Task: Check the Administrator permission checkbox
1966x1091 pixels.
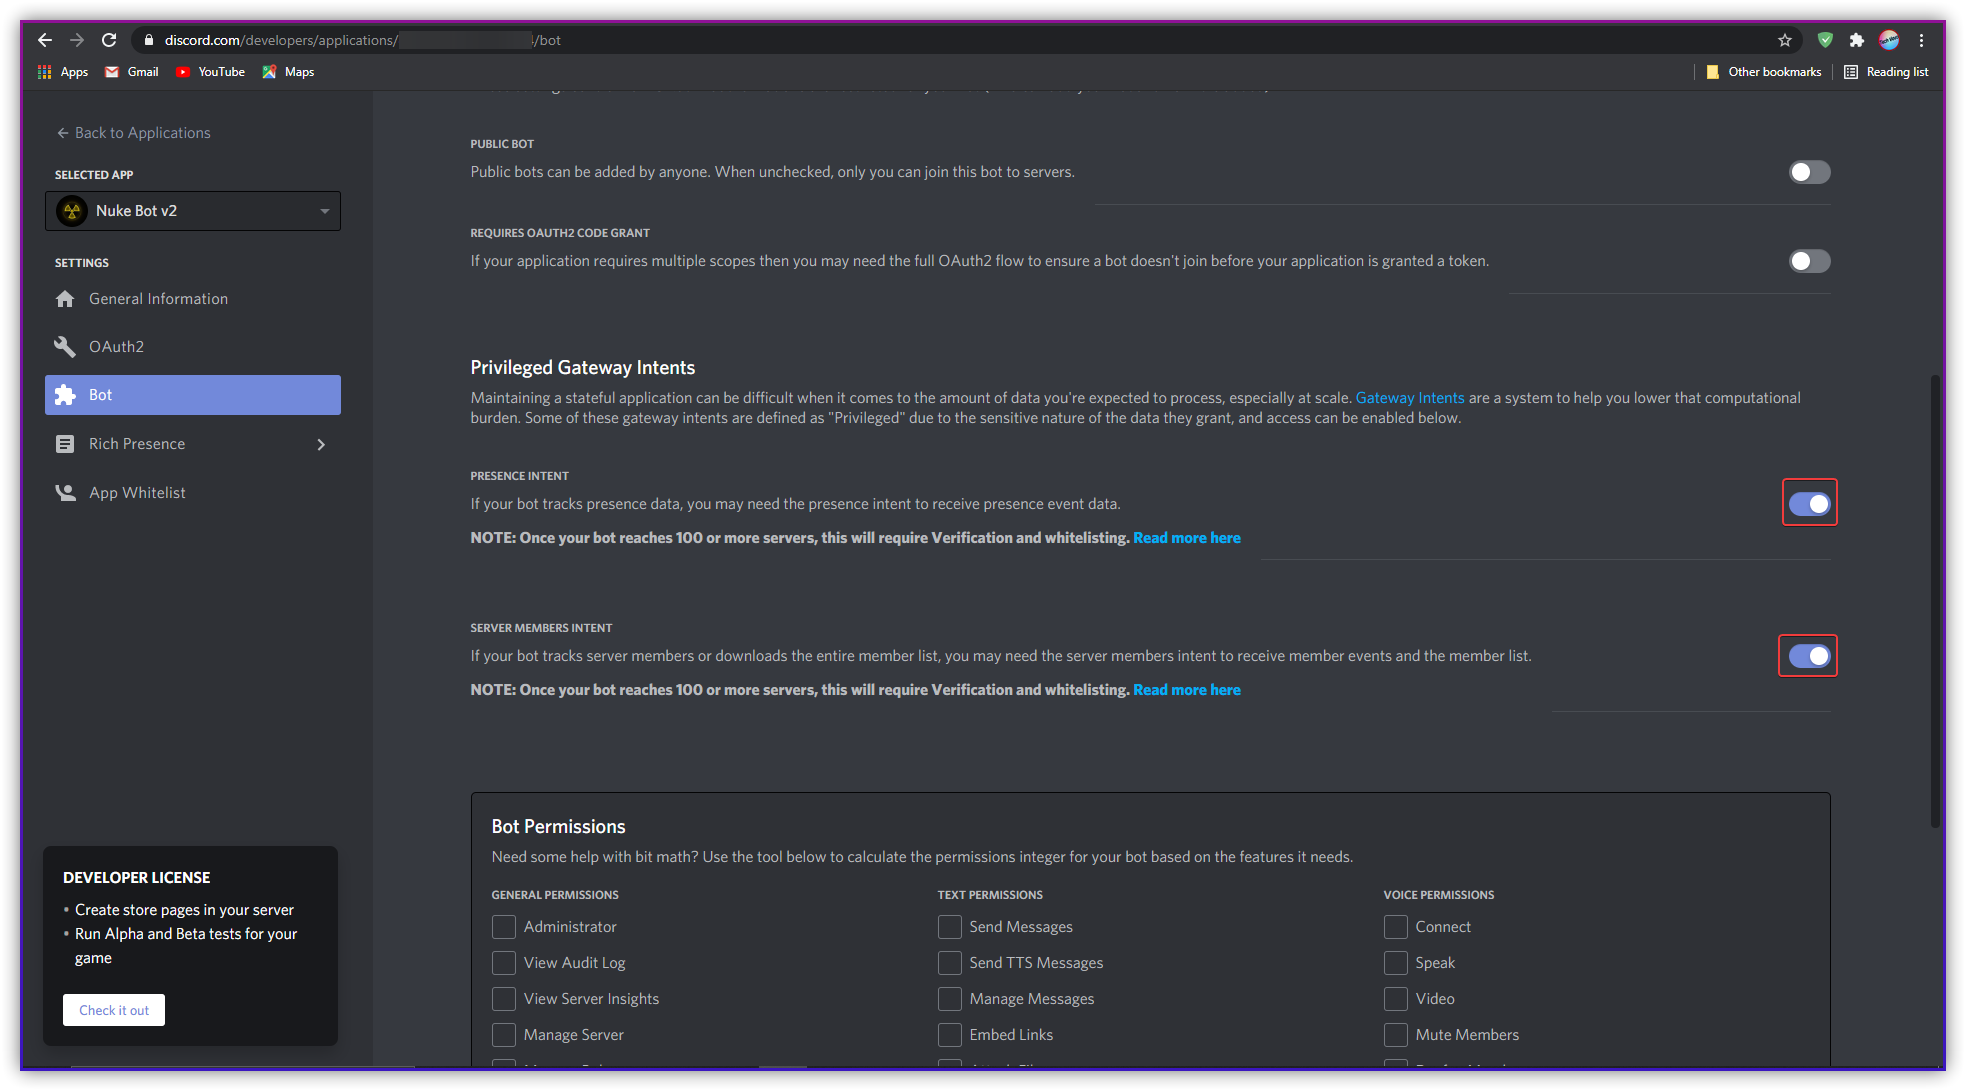Action: tap(504, 927)
